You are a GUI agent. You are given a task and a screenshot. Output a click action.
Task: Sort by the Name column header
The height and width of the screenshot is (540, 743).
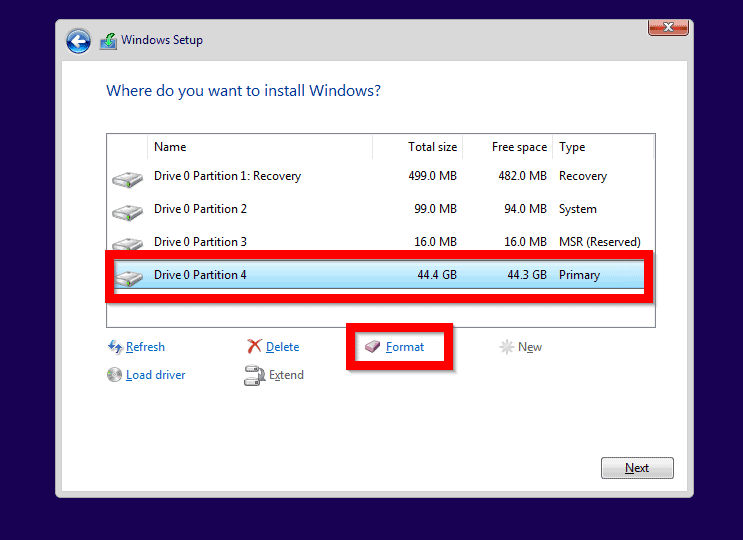coord(260,147)
